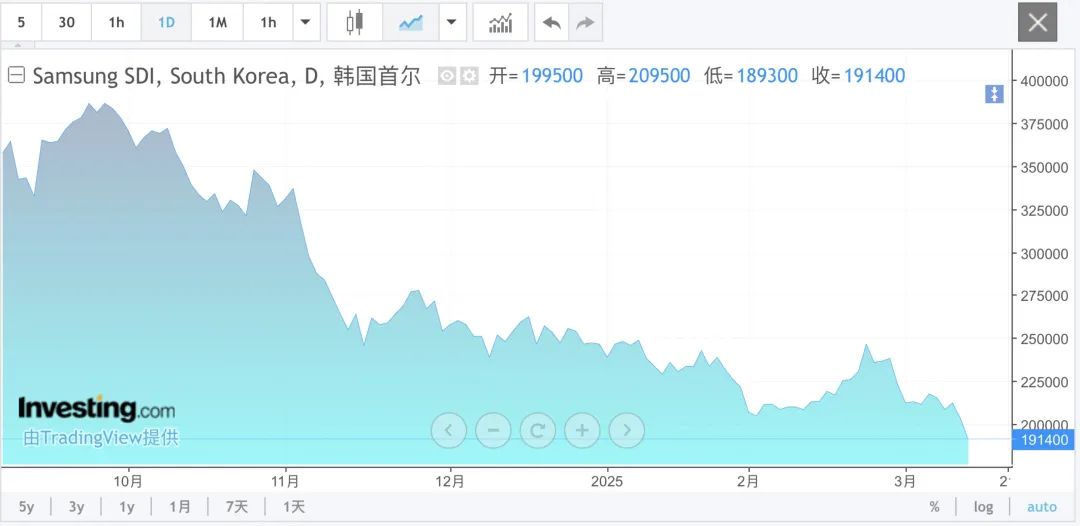This screenshot has height=526, width=1080.
Task: Click the small collapse arrow under interval 5
Action: [19, 46]
